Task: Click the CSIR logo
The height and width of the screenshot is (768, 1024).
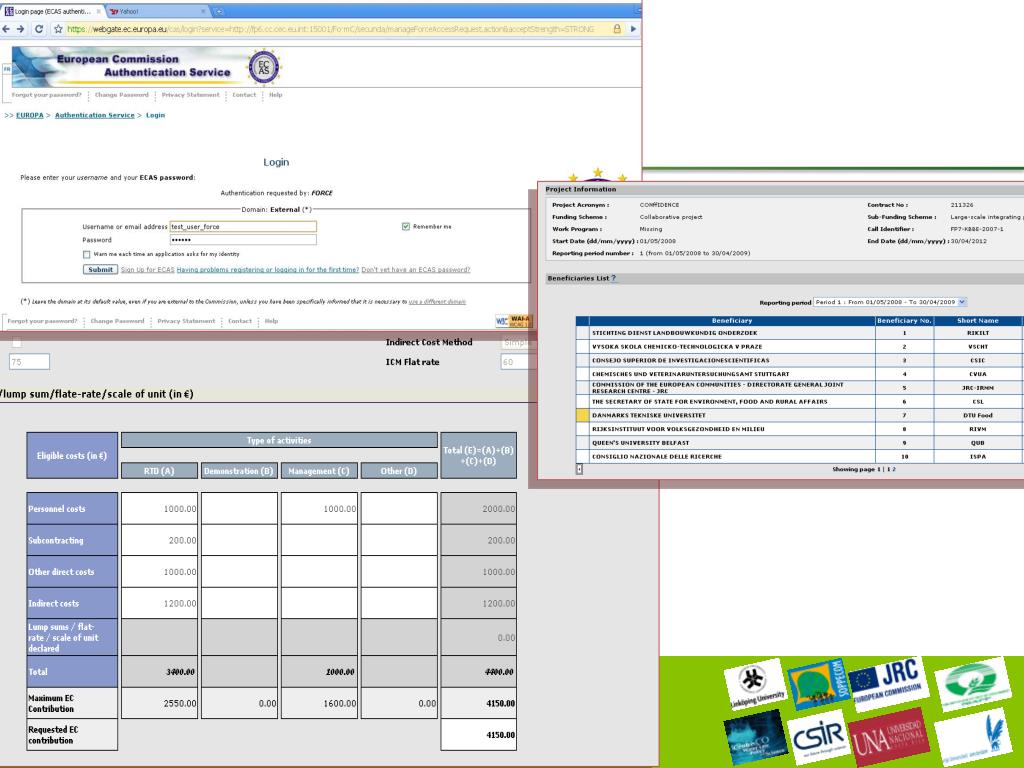Action: [x=819, y=737]
